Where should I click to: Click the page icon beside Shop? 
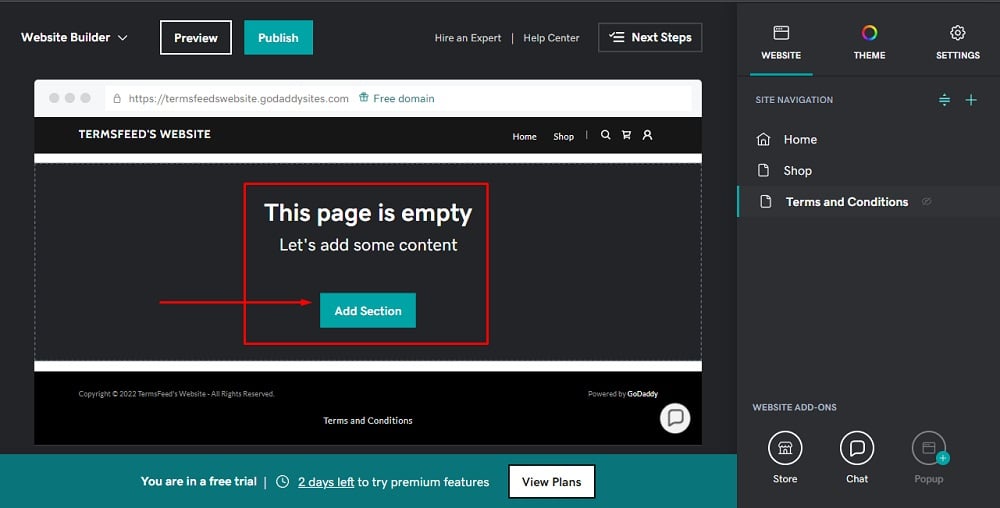pos(763,170)
